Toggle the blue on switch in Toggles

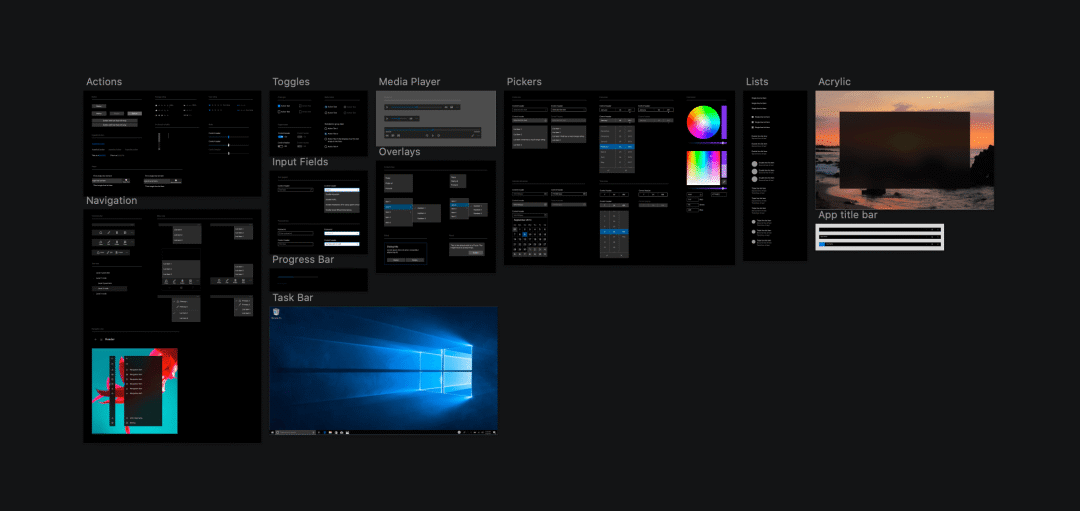282,137
